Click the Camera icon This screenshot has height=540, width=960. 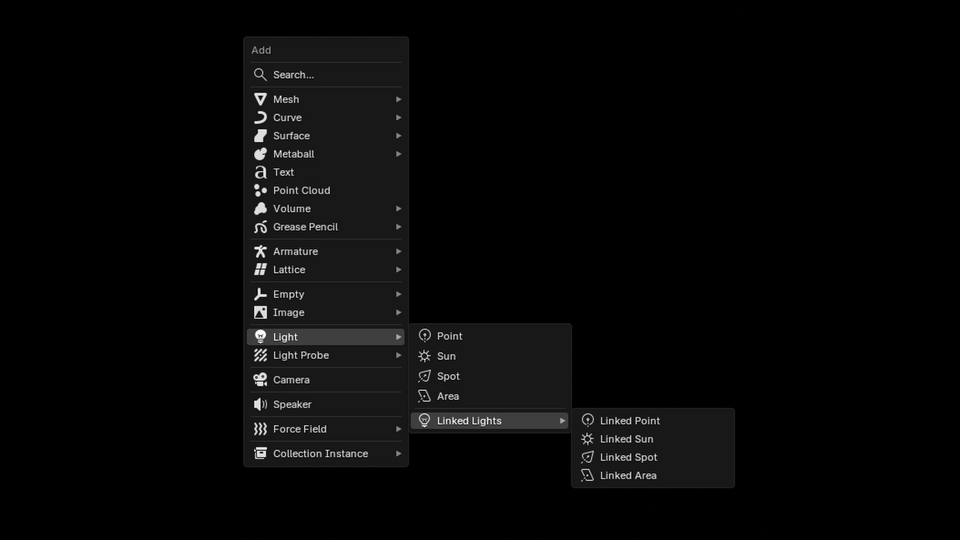click(x=260, y=380)
